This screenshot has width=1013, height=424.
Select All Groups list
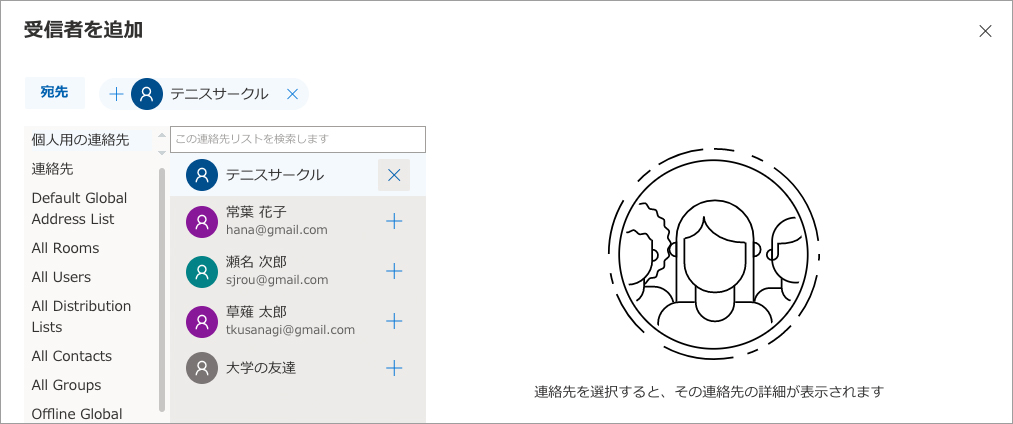(66, 385)
